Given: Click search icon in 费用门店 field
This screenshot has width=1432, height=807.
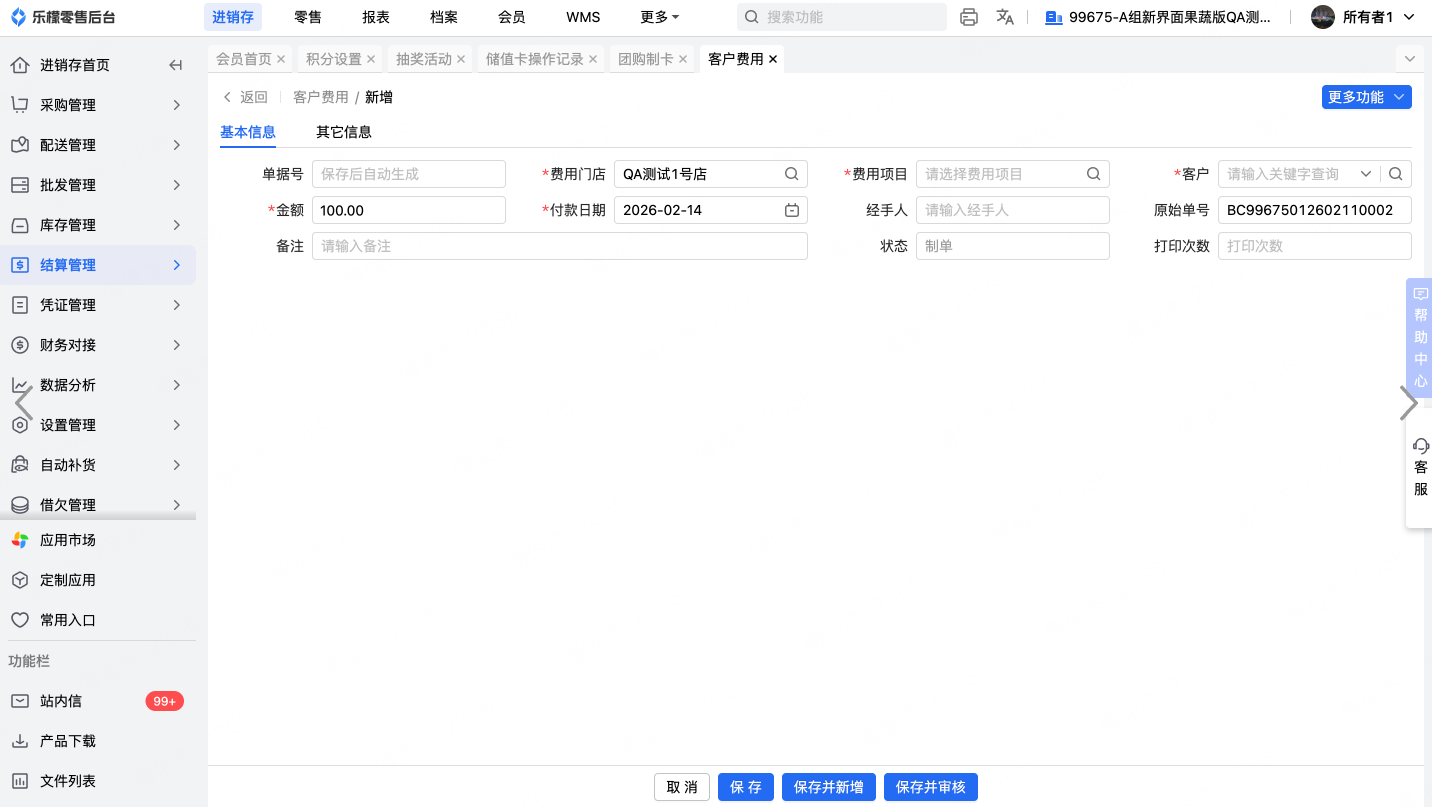Looking at the screenshot, I should (791, 174).
